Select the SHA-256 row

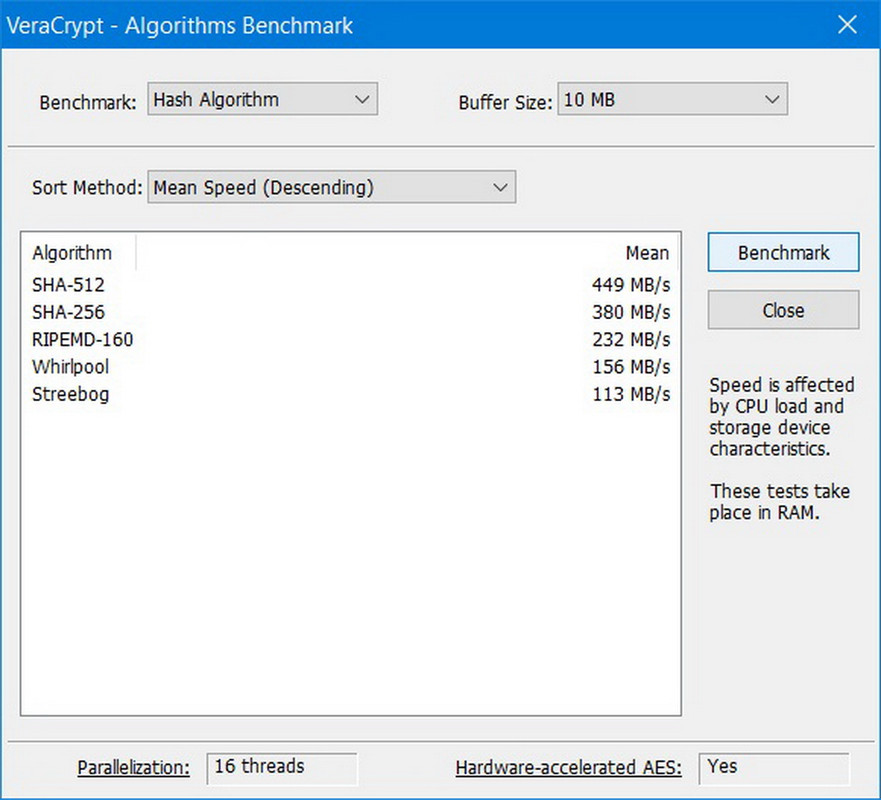(351, 312)
